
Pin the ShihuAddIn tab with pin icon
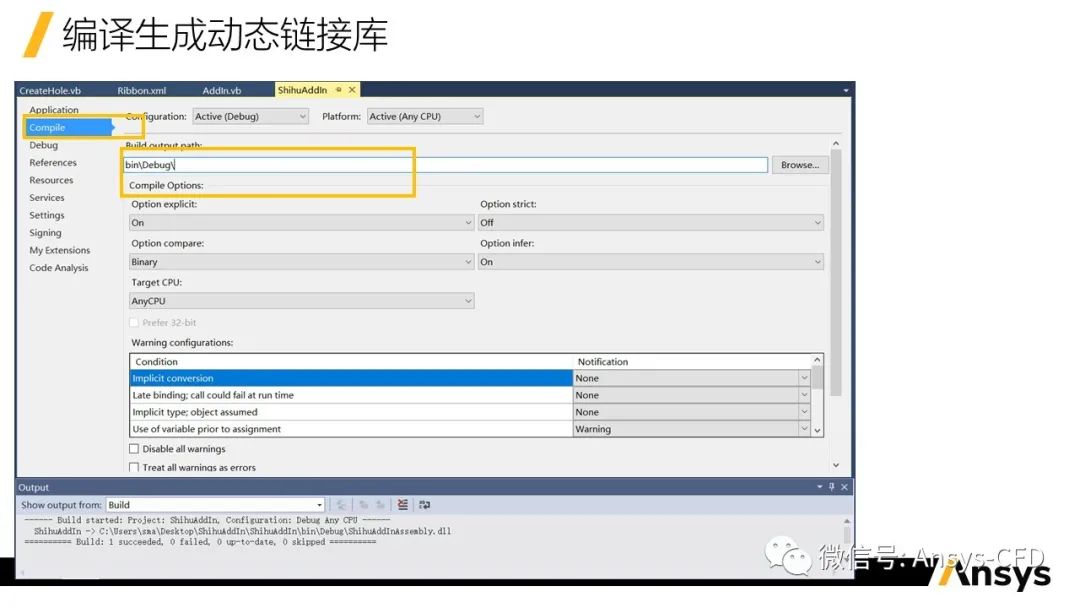coord(339,90)
